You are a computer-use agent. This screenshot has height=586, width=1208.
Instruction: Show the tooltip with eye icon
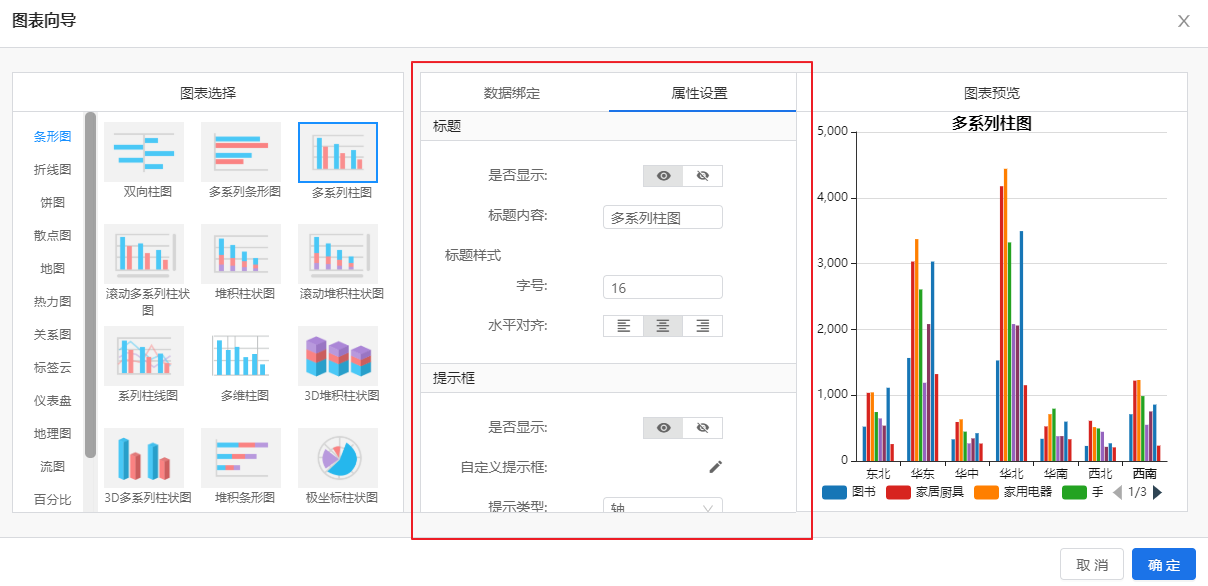[x=663, y=428]
